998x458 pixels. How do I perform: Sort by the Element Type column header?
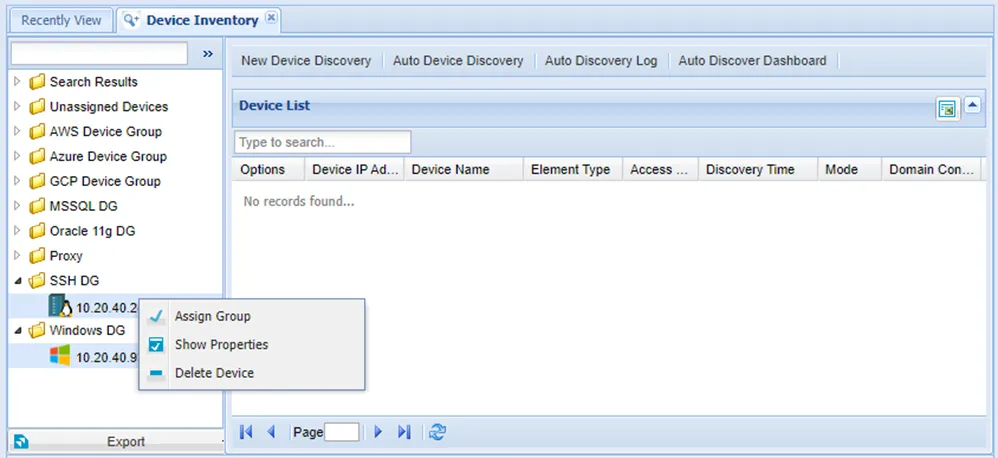click(x=573, y=170)
